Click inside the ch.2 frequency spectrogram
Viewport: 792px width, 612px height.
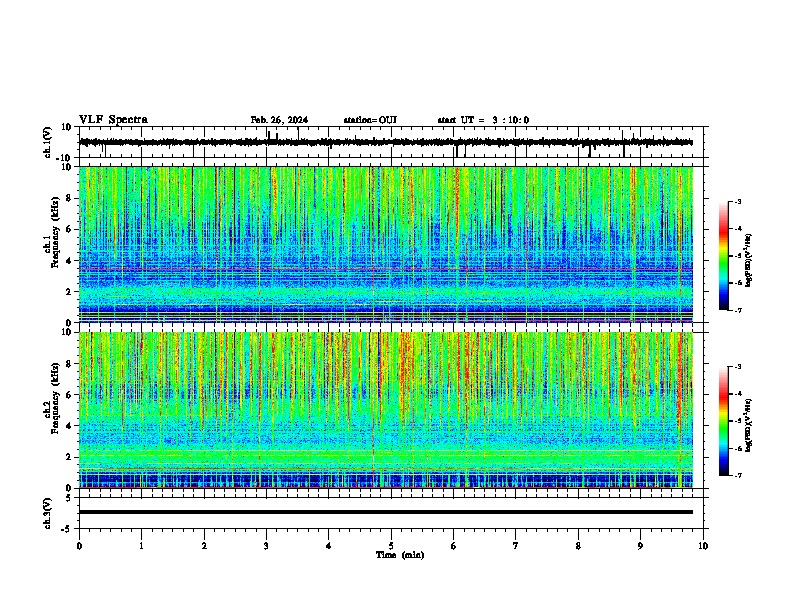coord(386,410)
